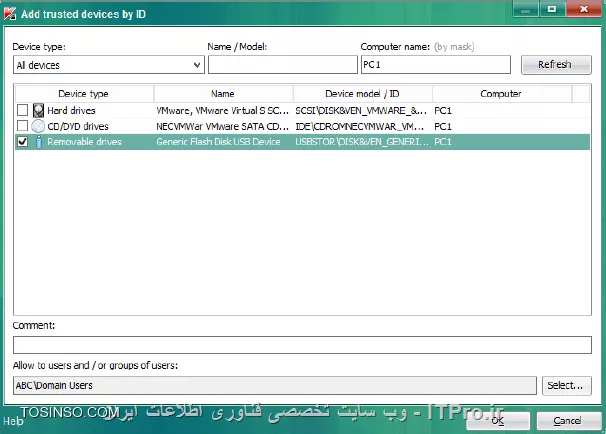Image resolution: width=606 pixels, height=434 pixels.
Task: Sort by the Computer column header
Action: 502,94
